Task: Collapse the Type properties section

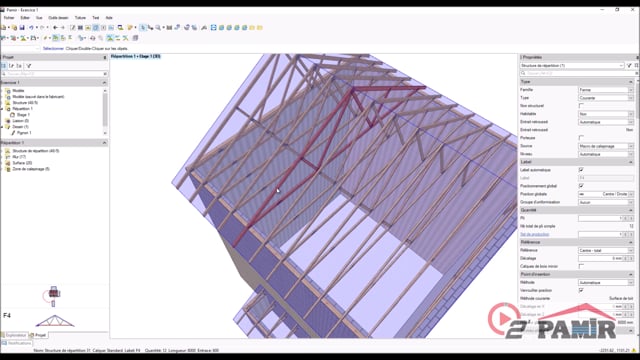Action: 631,82
